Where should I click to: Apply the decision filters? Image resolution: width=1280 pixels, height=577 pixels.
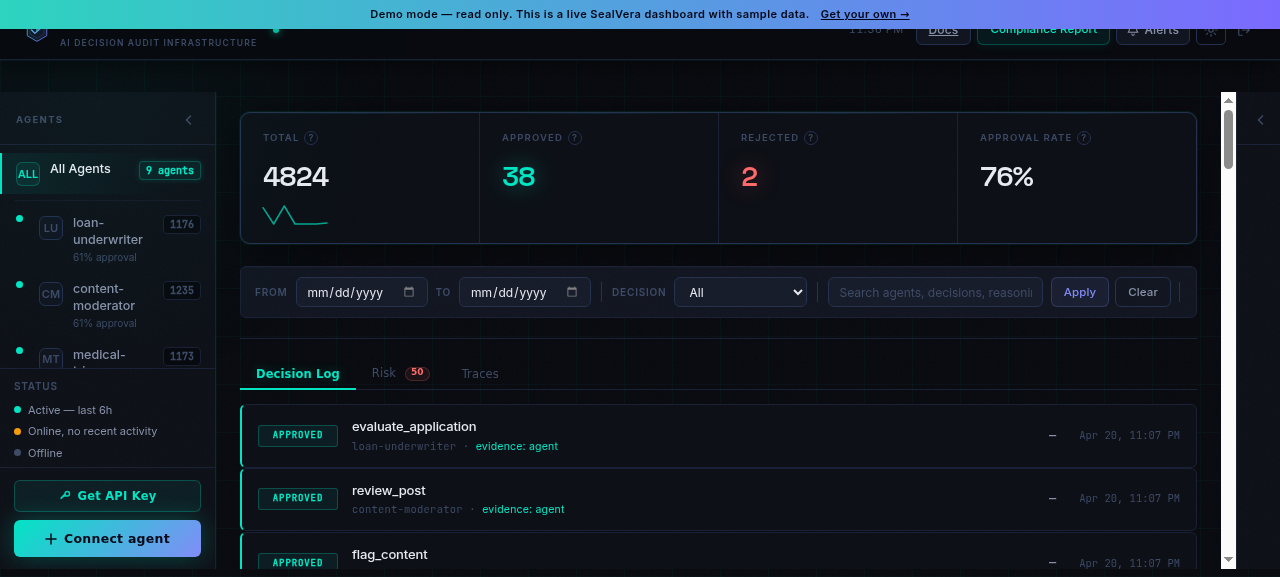(x=1080, y=292)
